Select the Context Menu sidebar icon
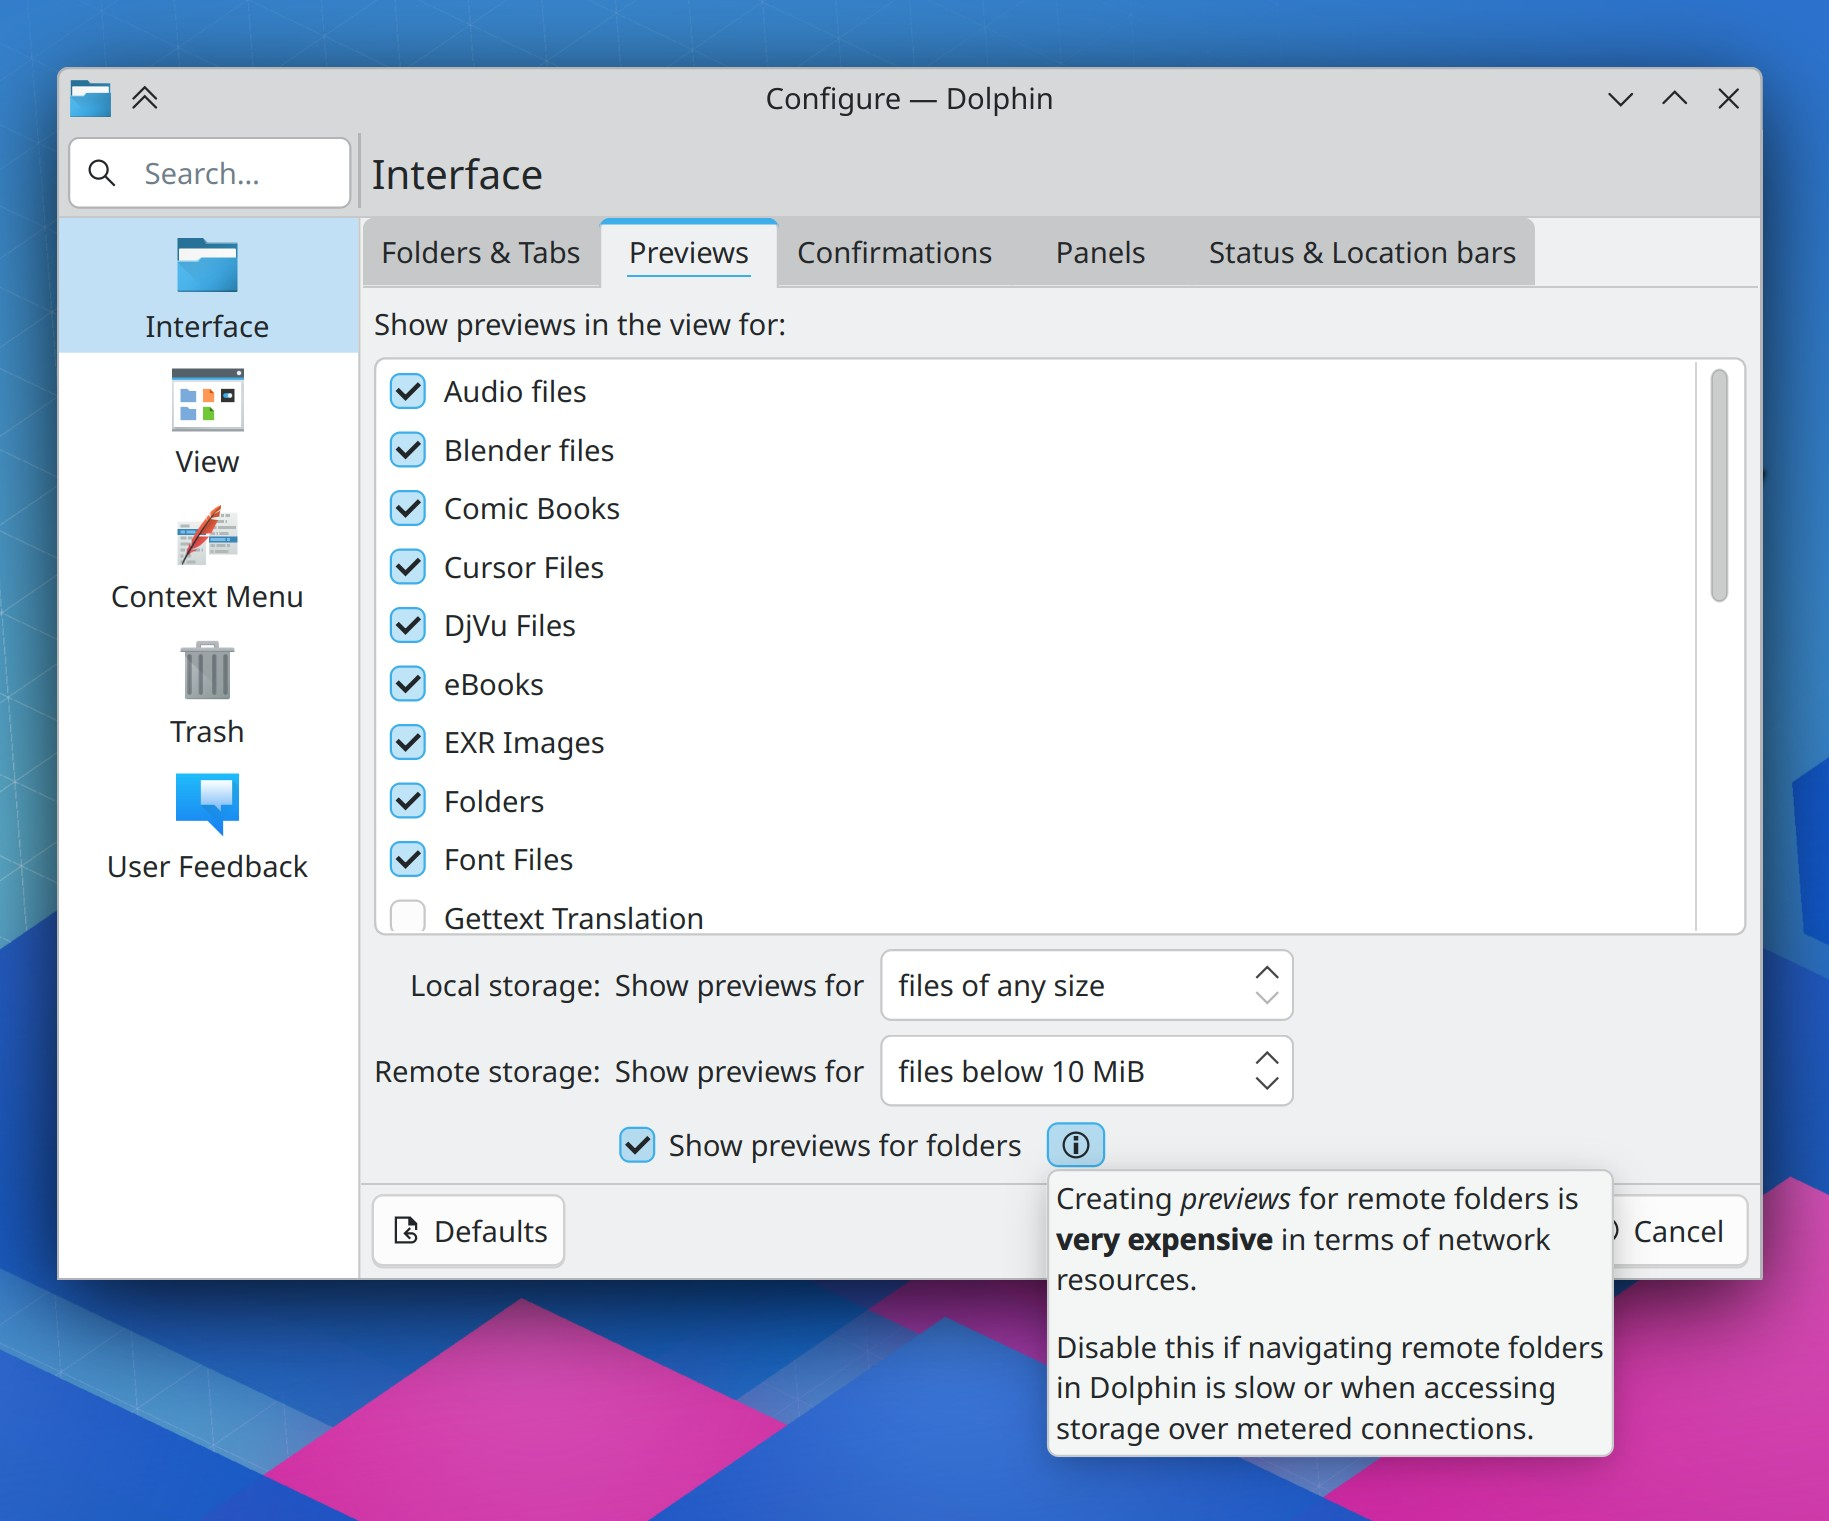 point(206,555)
